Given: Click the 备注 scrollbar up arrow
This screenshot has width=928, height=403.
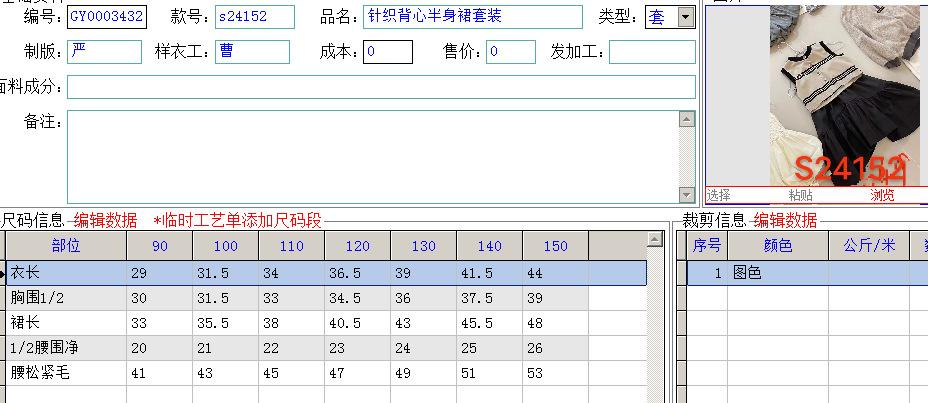Looking at the screenshot, I should point(687,119).
